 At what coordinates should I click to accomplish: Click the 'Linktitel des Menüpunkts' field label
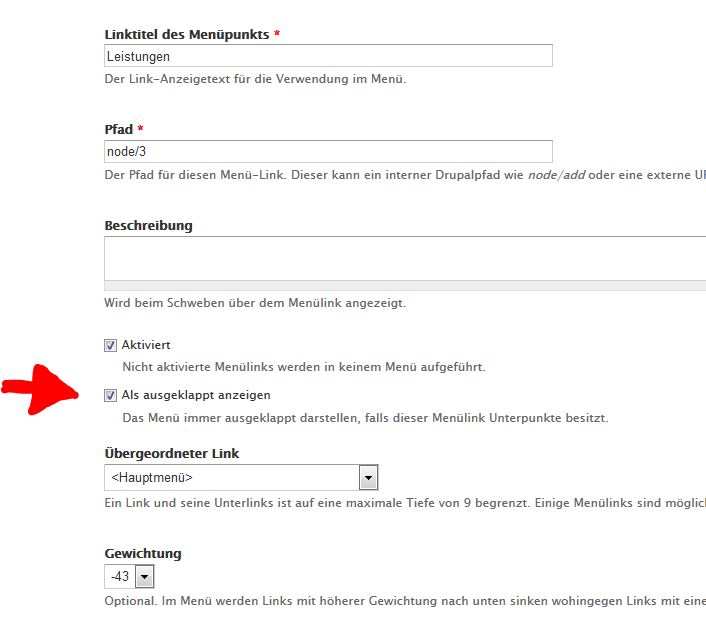[187, 35]
